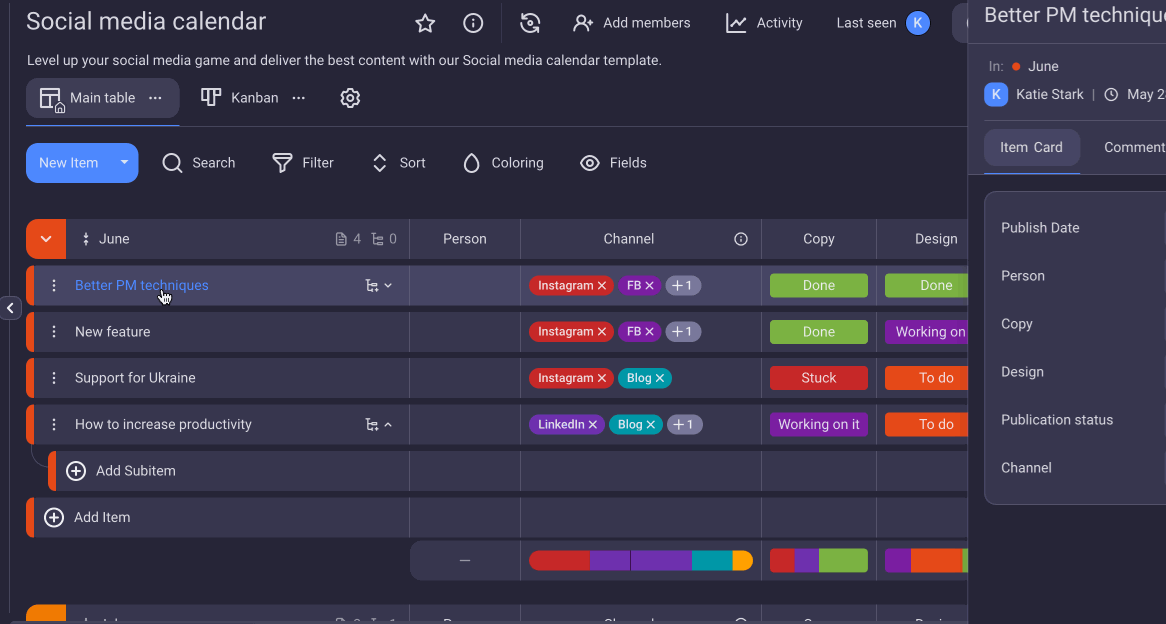Open Better PM techniques item
Viewport: 1166px width, 624px height.
coord(141,286)
